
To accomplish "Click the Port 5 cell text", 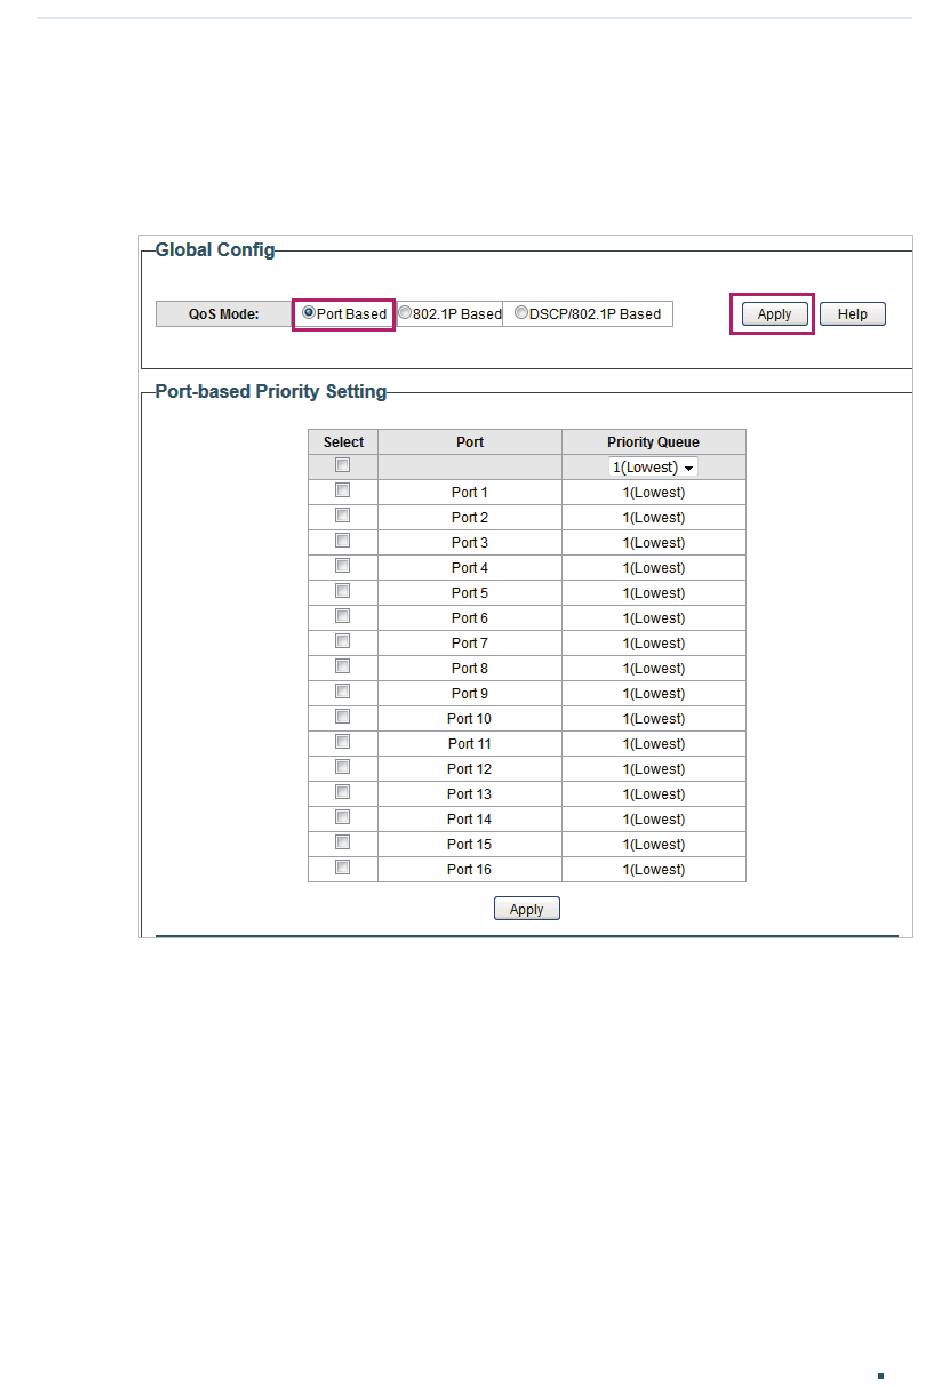I will pyautogui.click(x=470, y=593).
